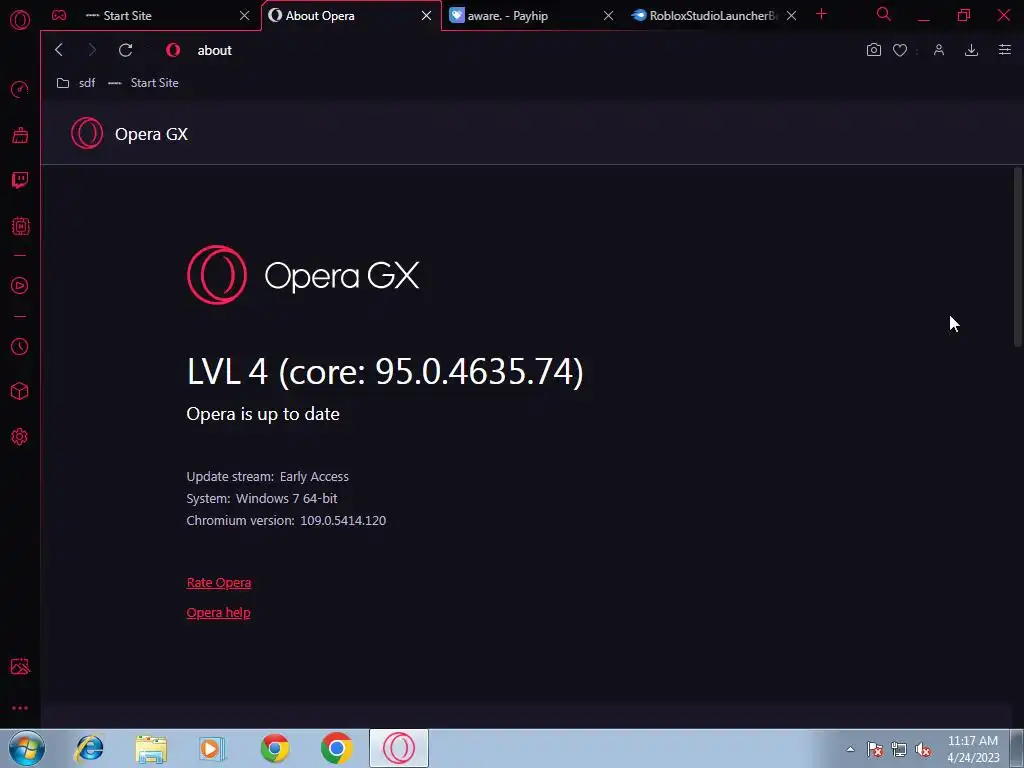1024x768 pixels.
Task: Open Settings gear in sidebar
Action: pyautogui.click(x=20, y=437)
